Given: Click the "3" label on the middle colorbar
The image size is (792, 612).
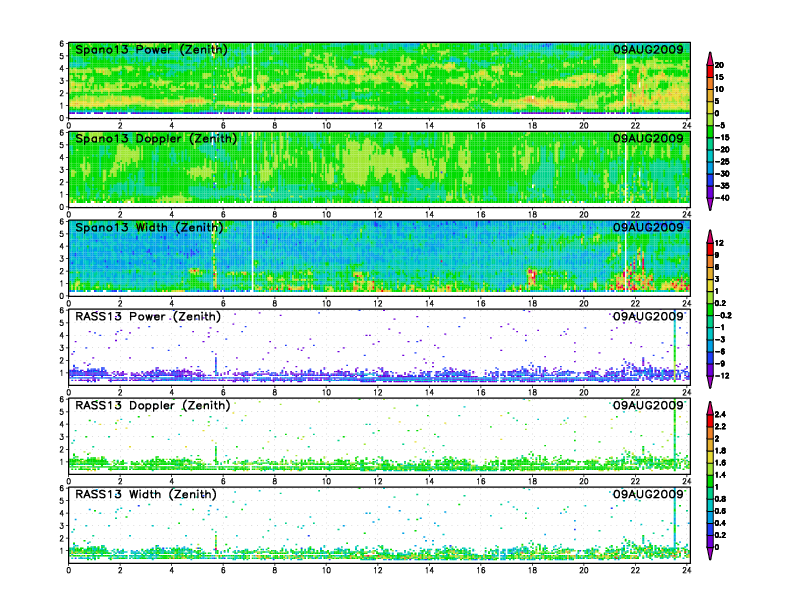Looking at the screenshot, I should coord(717,279).
